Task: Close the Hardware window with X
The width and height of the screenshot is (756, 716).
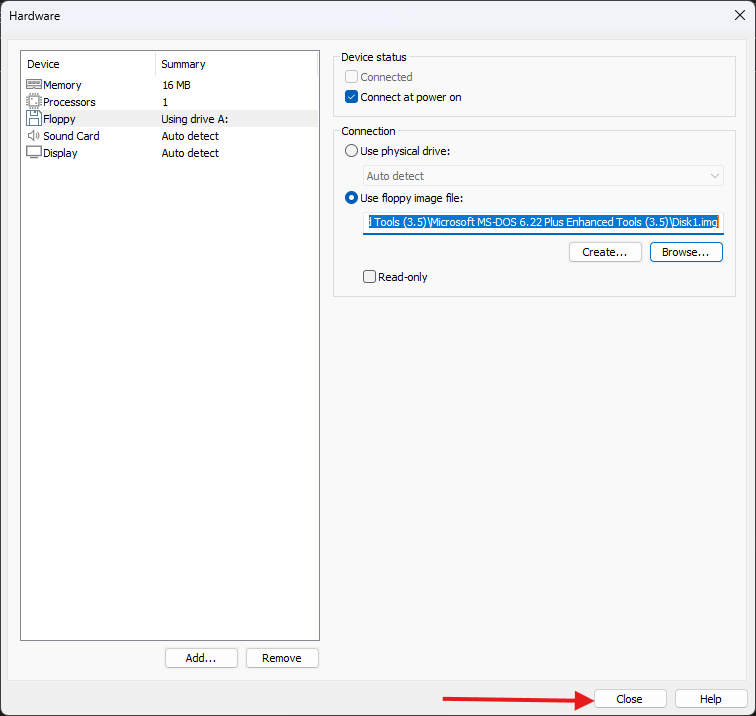Action: pos(739,15)
